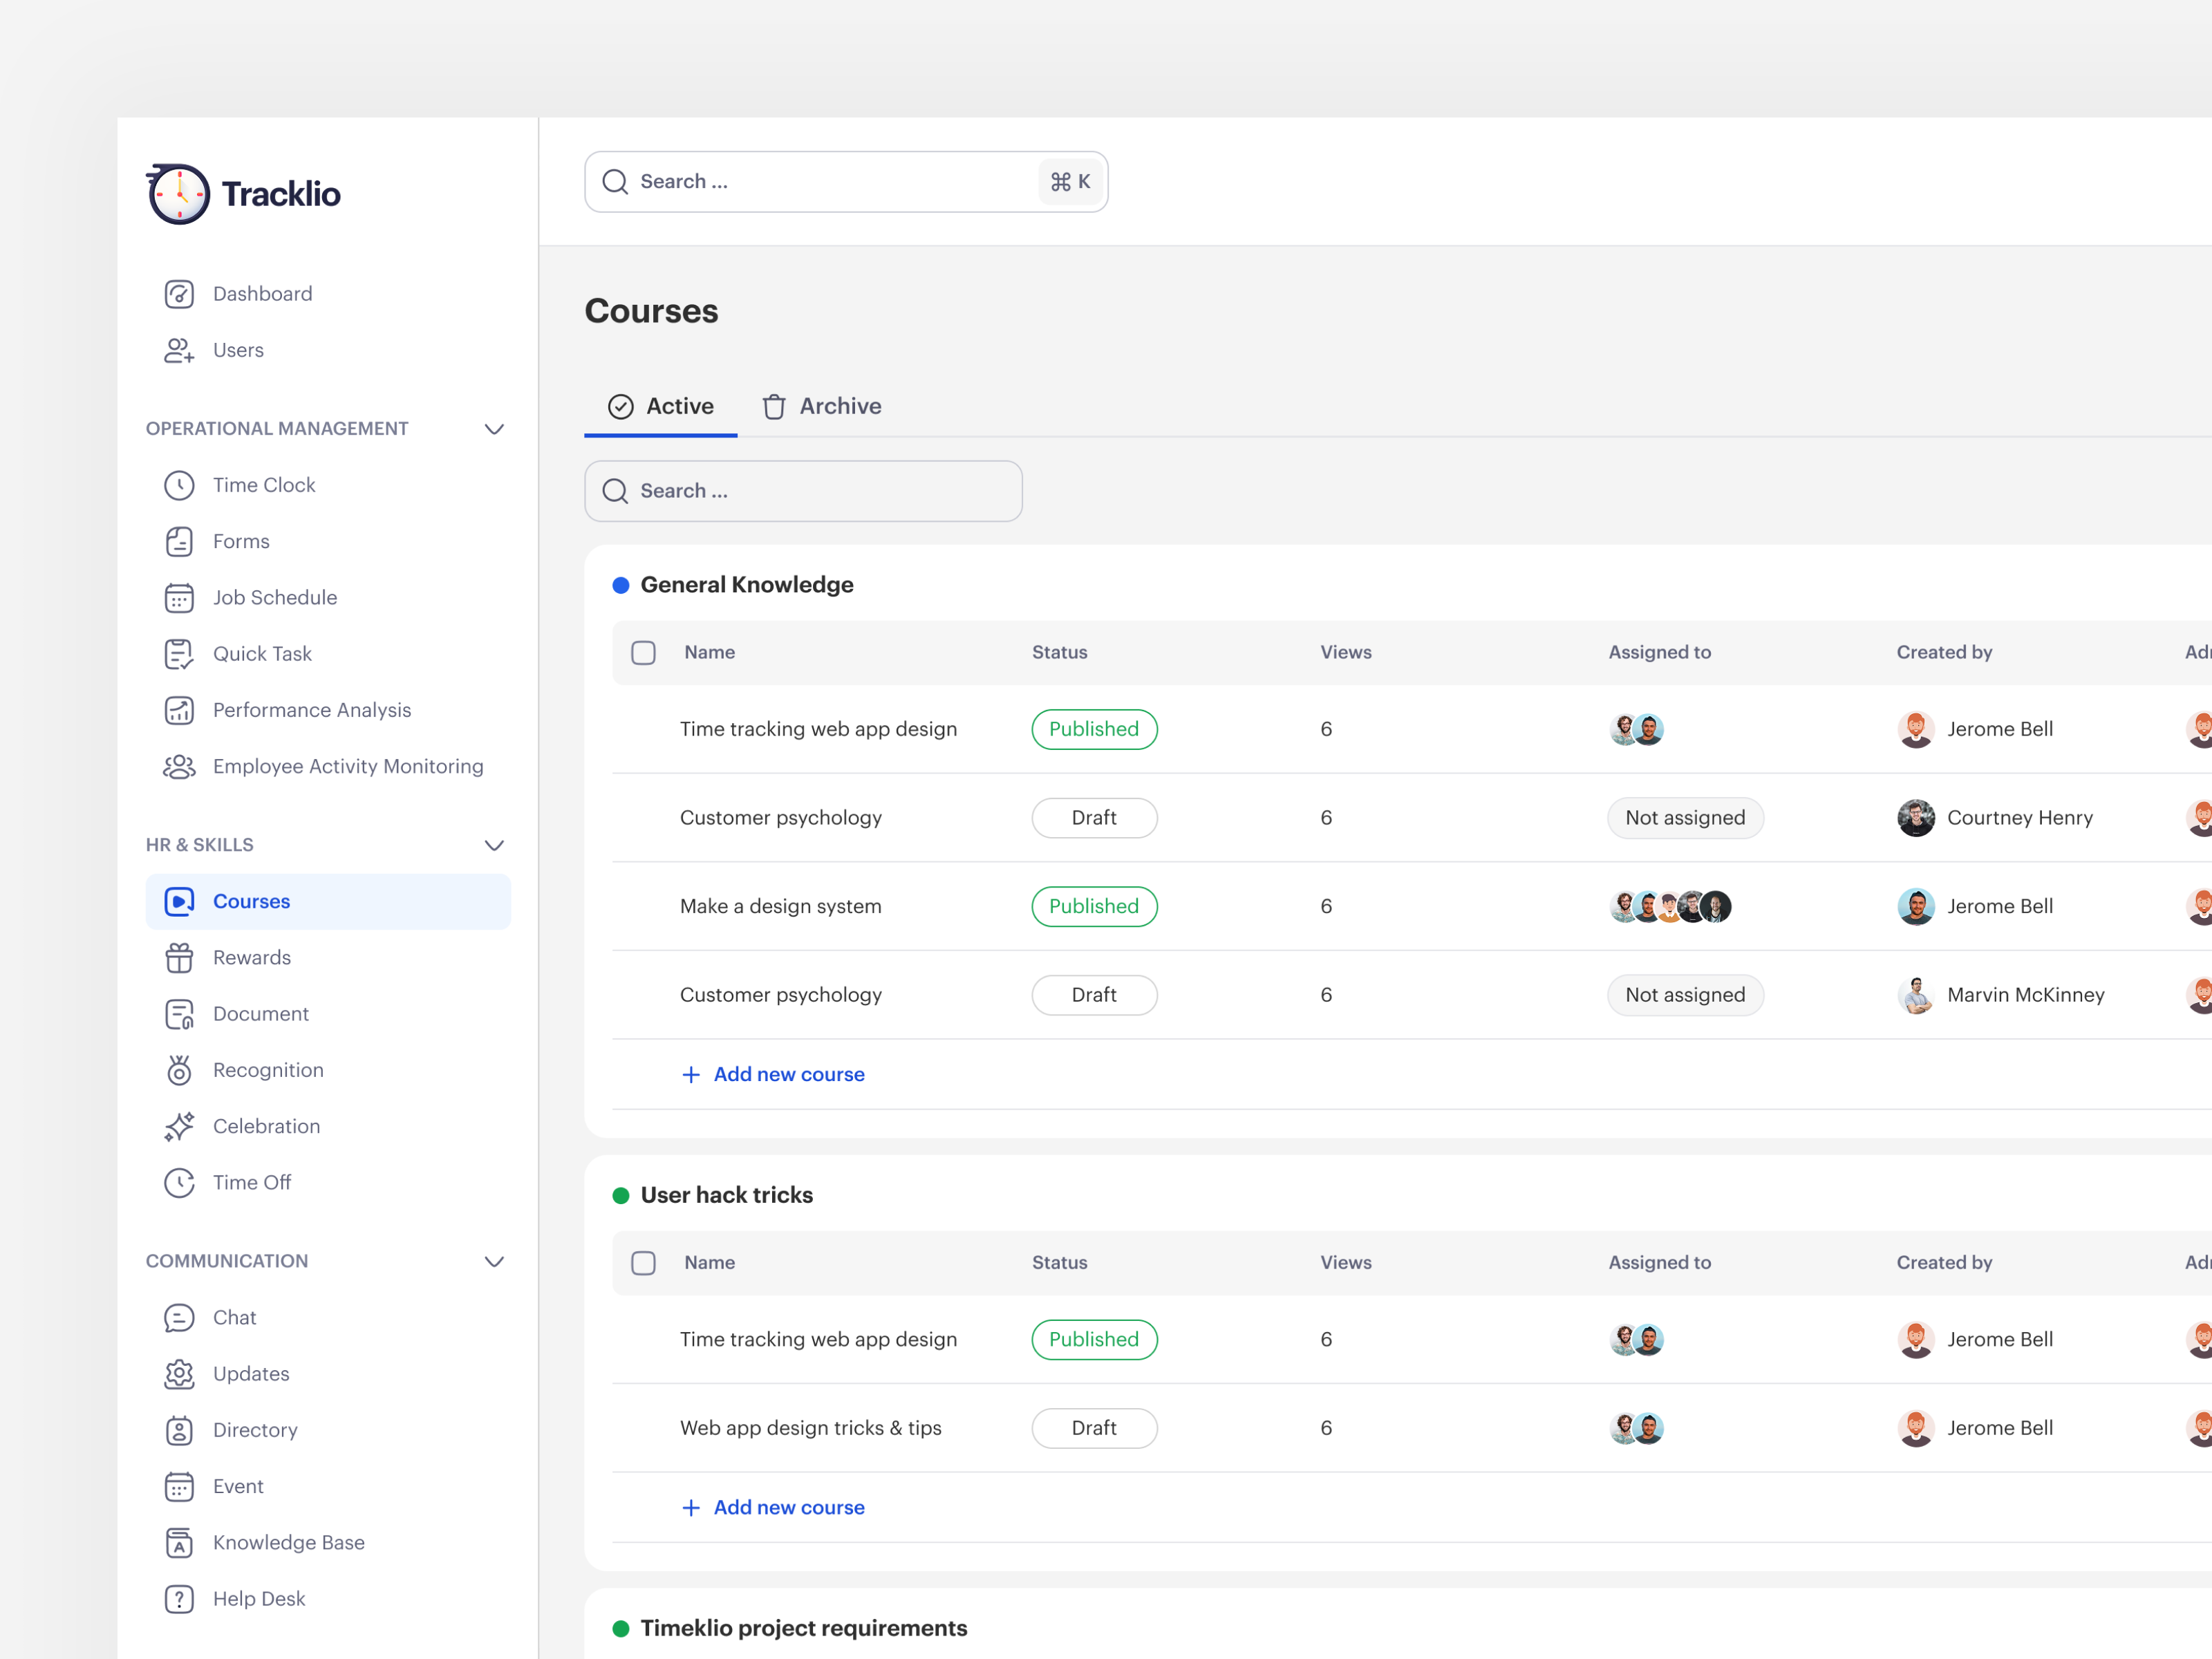Screen dimensions: 2212x1659
Task: Click the blue General Knowledge color dot
Action: [x=621, y=585]
